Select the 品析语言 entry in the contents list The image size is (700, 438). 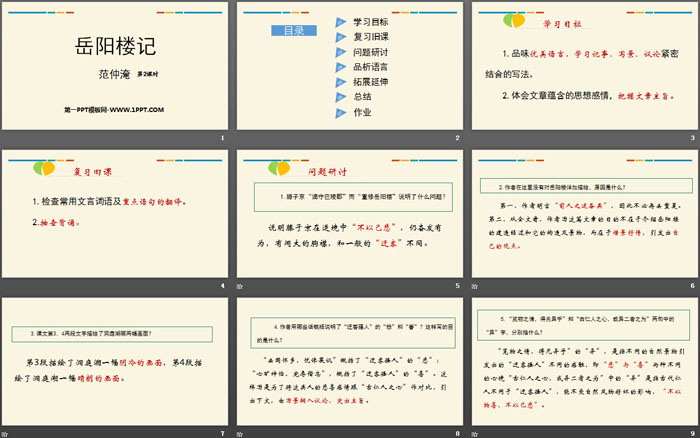(x=372, y=67)
